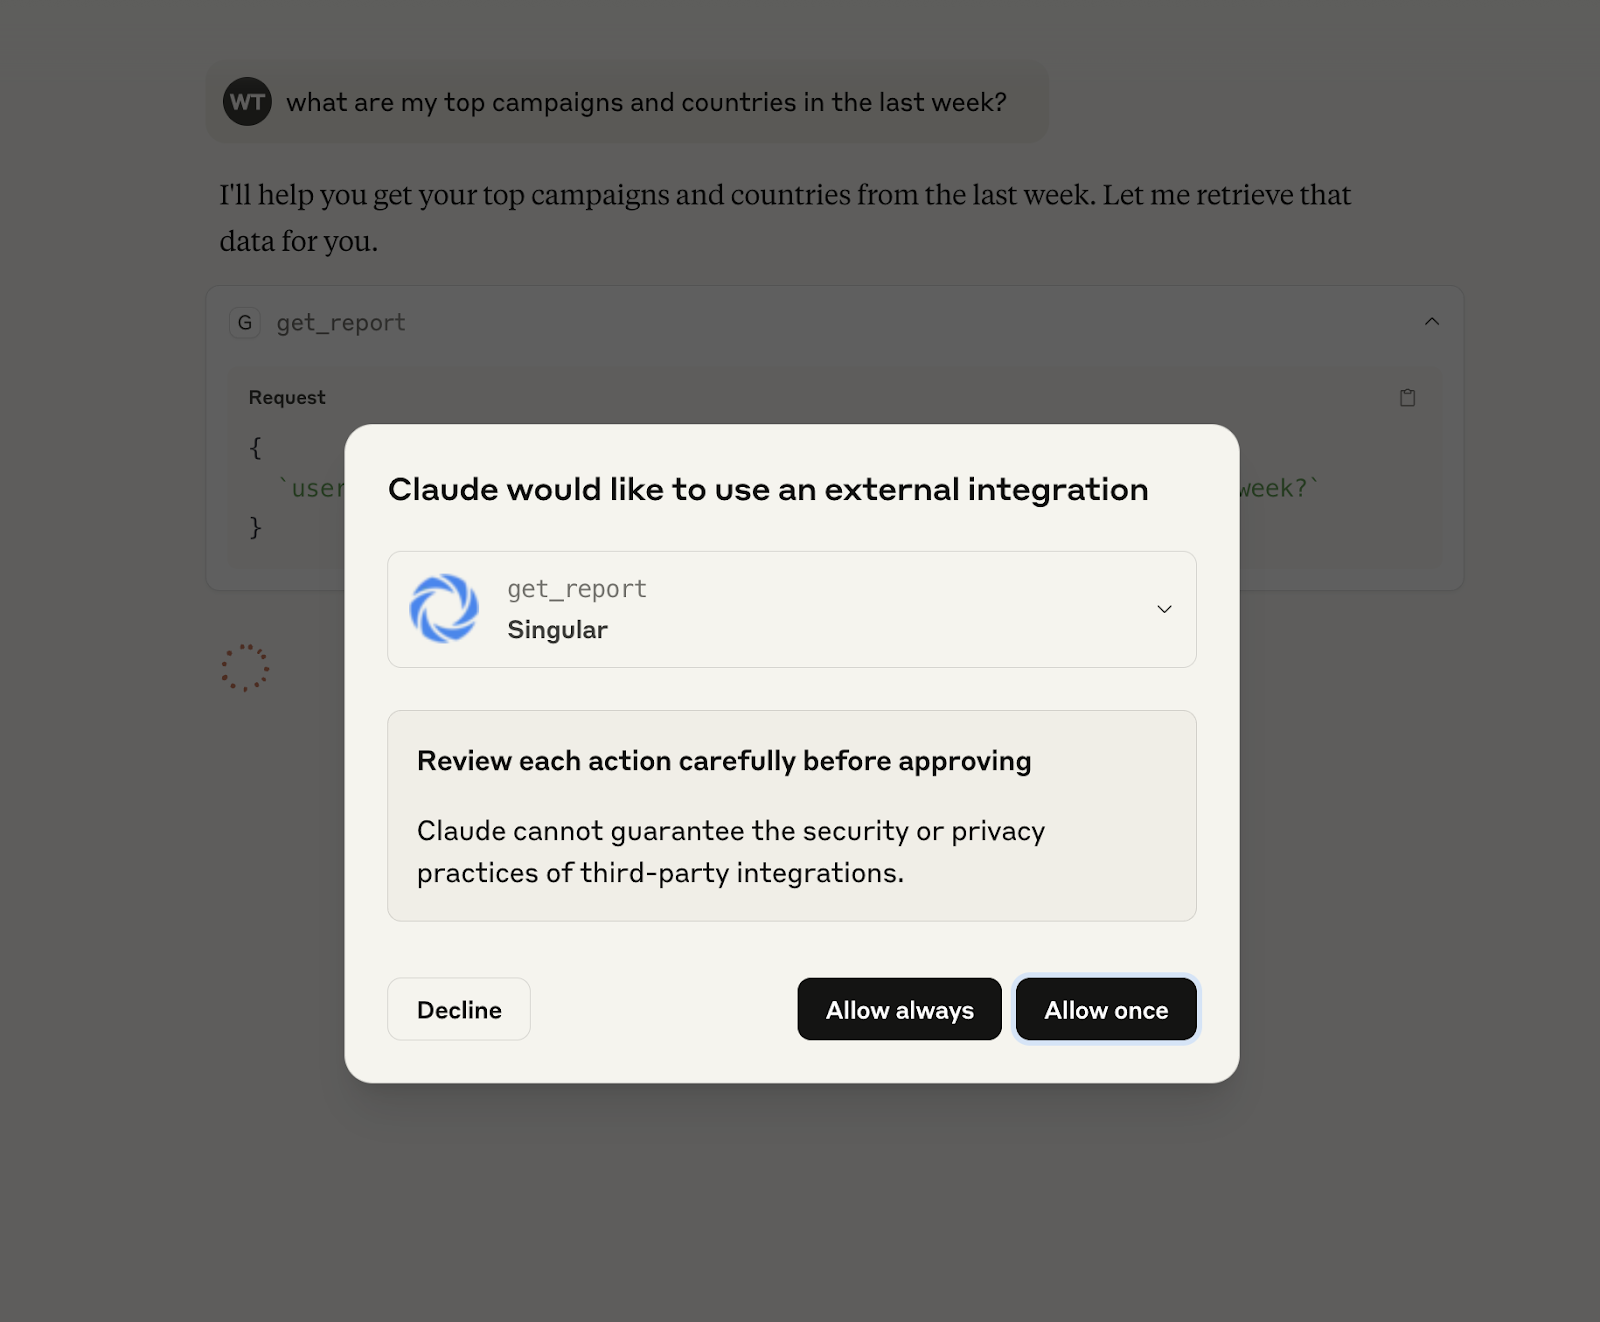Viewport: 1600px width, 1322px height.
Task: Click the WT user avatar
Action: [x=247, y=102]
